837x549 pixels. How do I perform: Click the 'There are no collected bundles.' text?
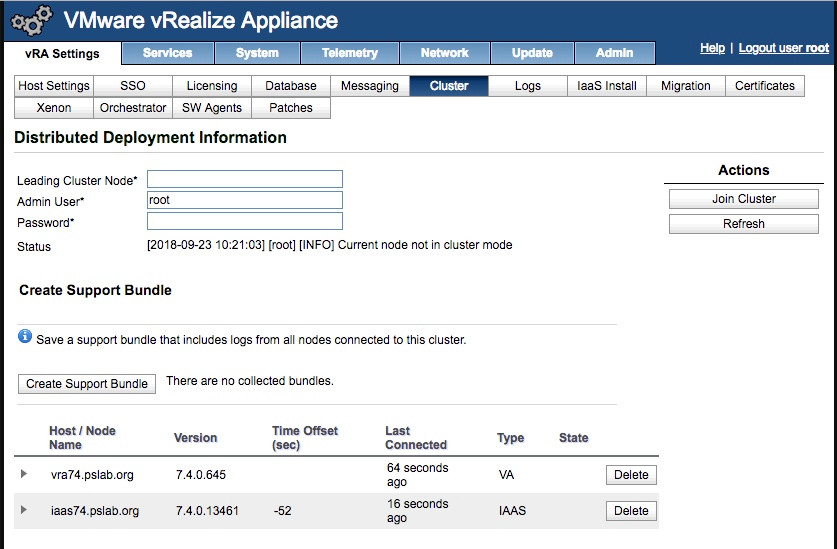pyautogui.click(x=250, y=381)
